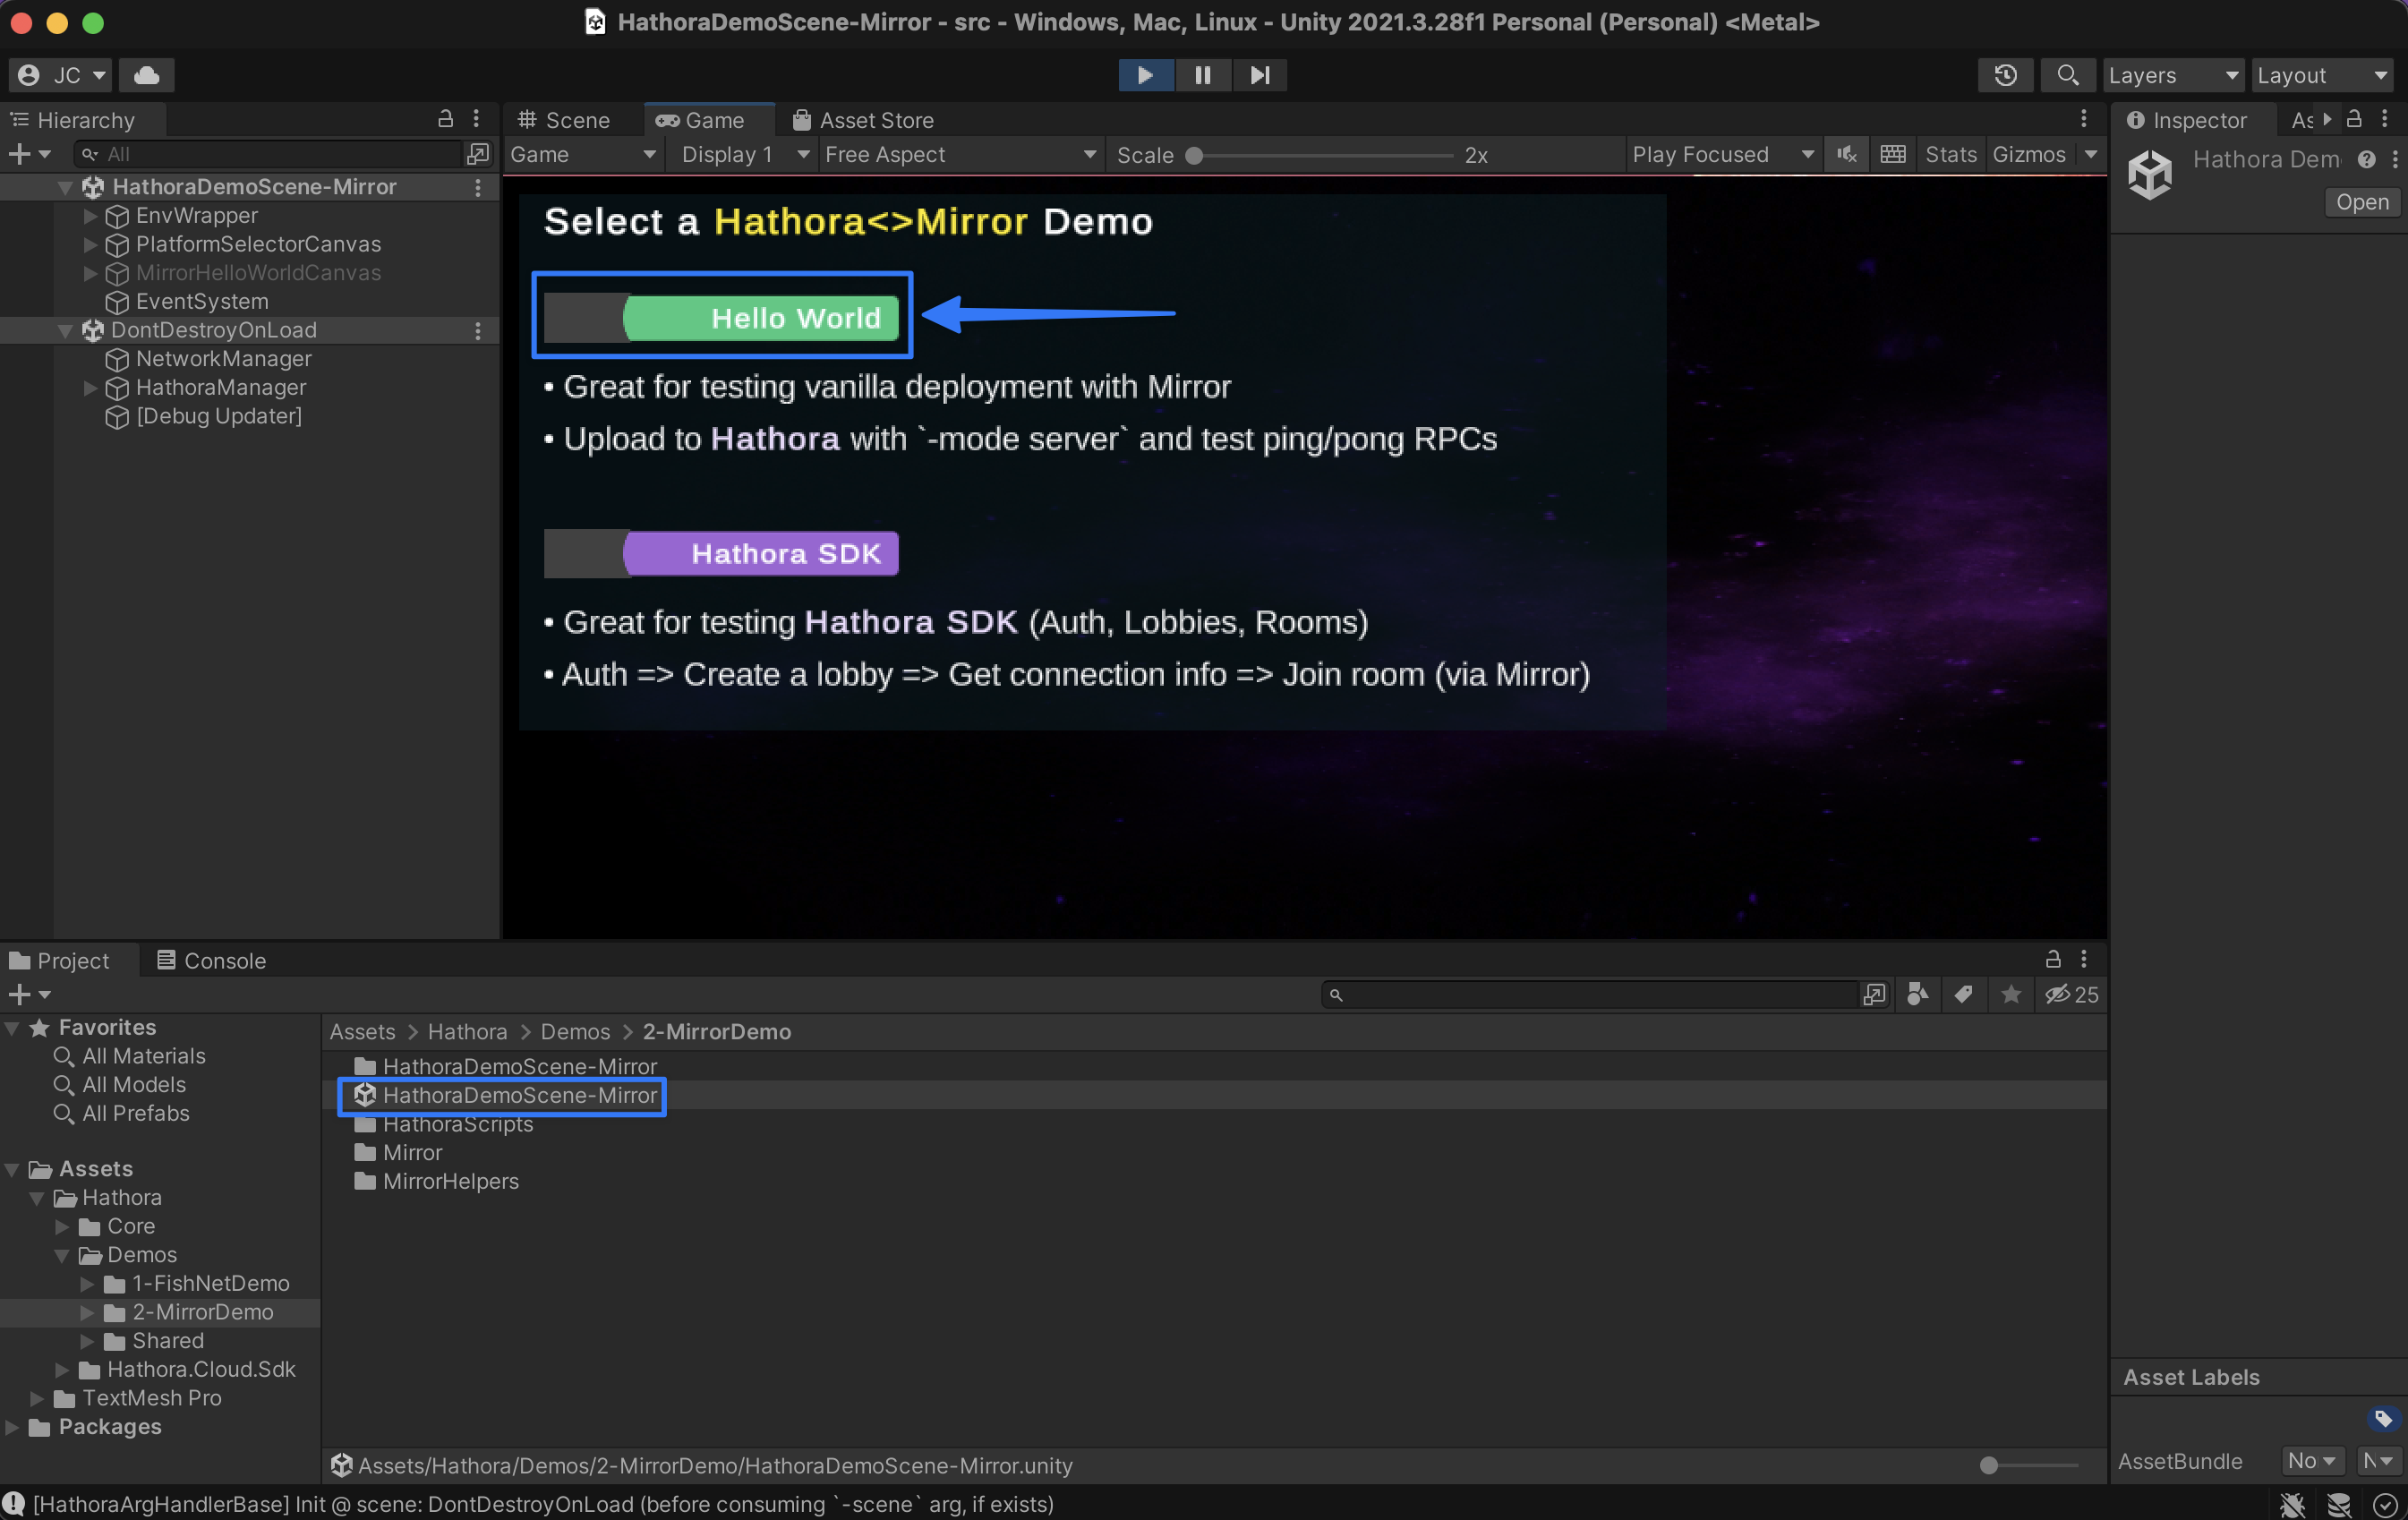Open the Game view mode dropdown
Image resolution: width=2408 pixels, height=1520 pixels.
(583, 155)
